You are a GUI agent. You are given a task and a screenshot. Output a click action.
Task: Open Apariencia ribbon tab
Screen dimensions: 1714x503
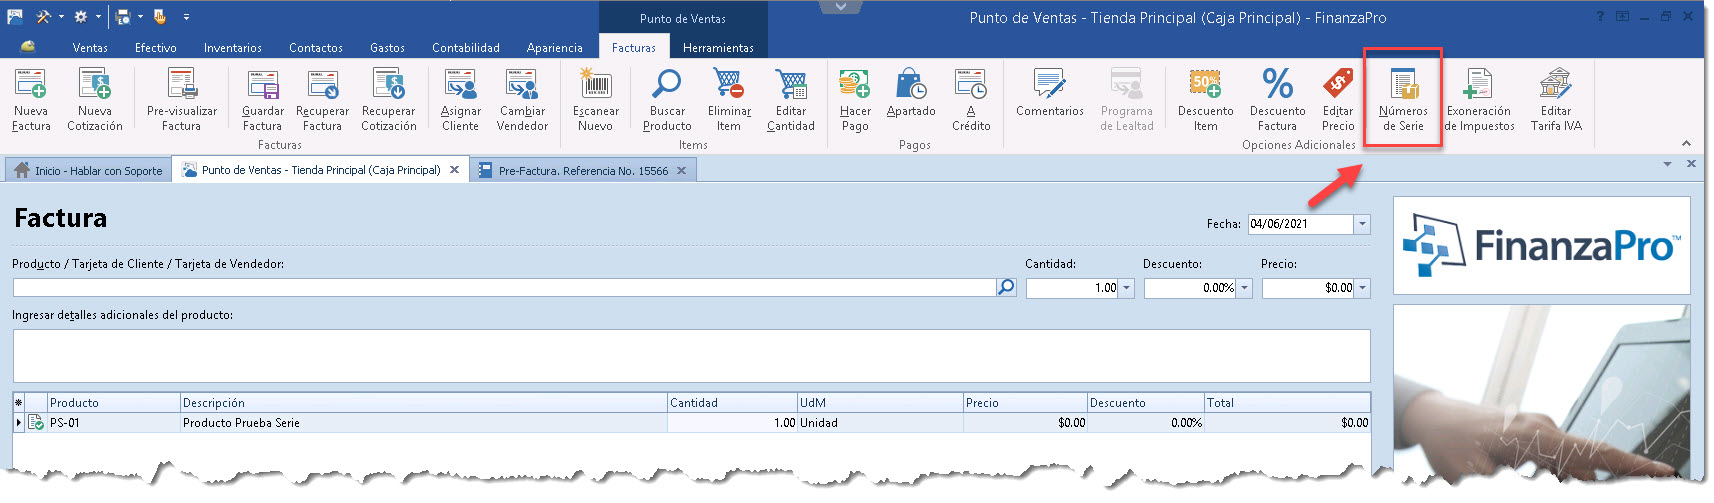555,48
